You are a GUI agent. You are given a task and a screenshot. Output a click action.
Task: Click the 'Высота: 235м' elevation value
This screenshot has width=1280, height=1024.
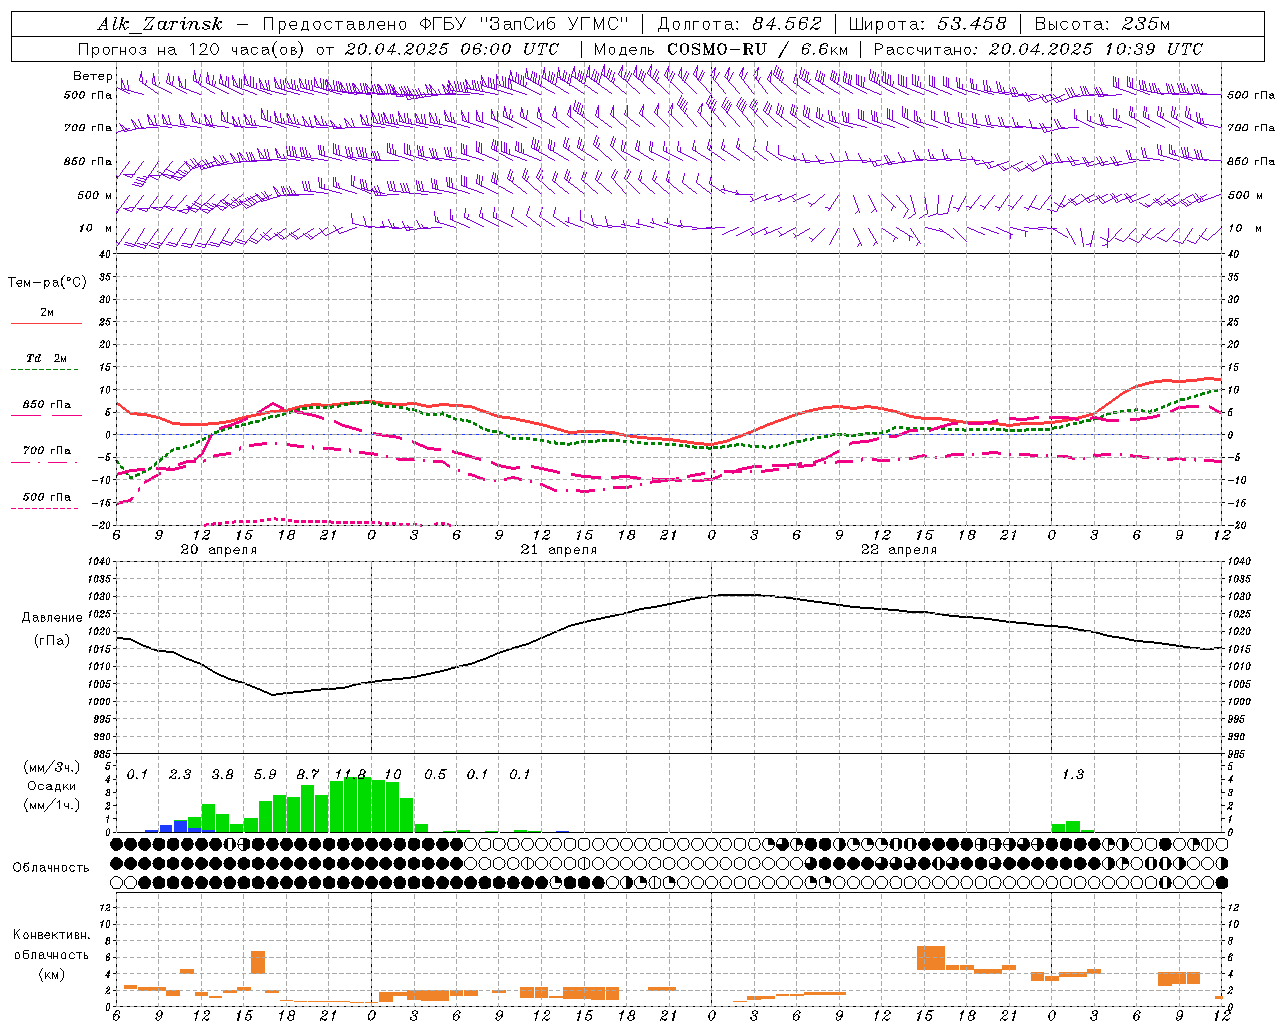[1102, 24]
